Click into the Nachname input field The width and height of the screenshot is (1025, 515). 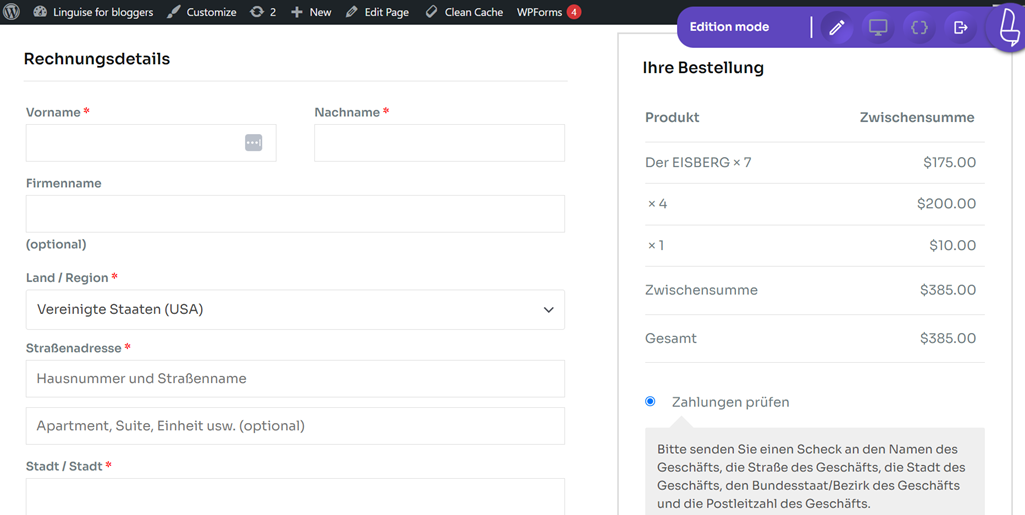coord(439,142)
